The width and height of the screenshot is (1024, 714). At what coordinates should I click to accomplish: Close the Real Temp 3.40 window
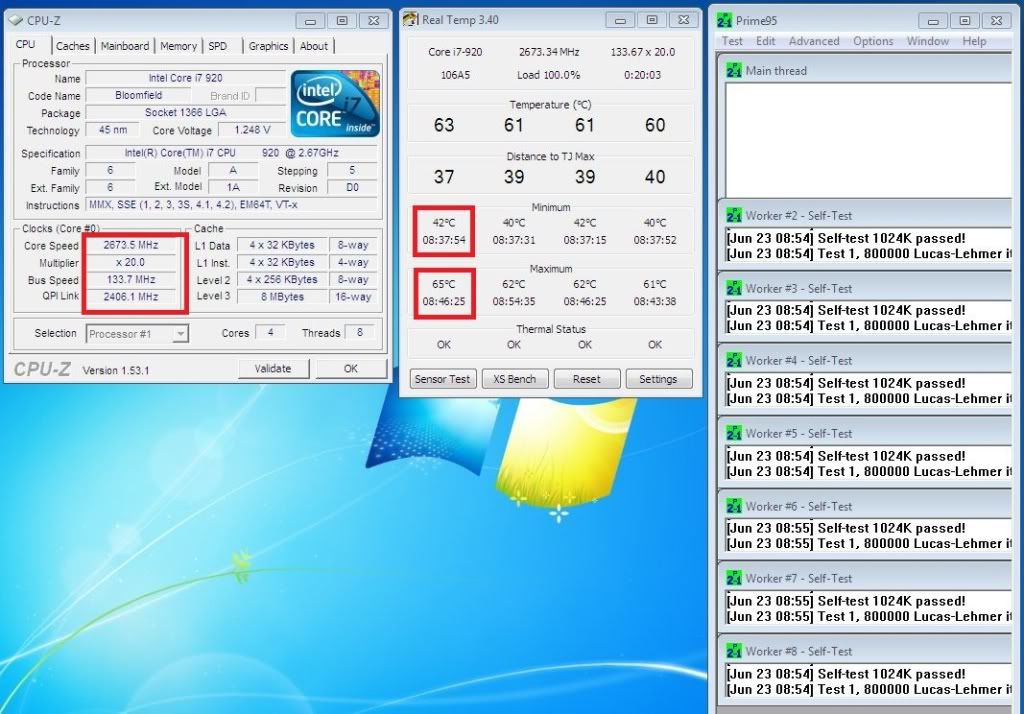click(x=683, y=20)
